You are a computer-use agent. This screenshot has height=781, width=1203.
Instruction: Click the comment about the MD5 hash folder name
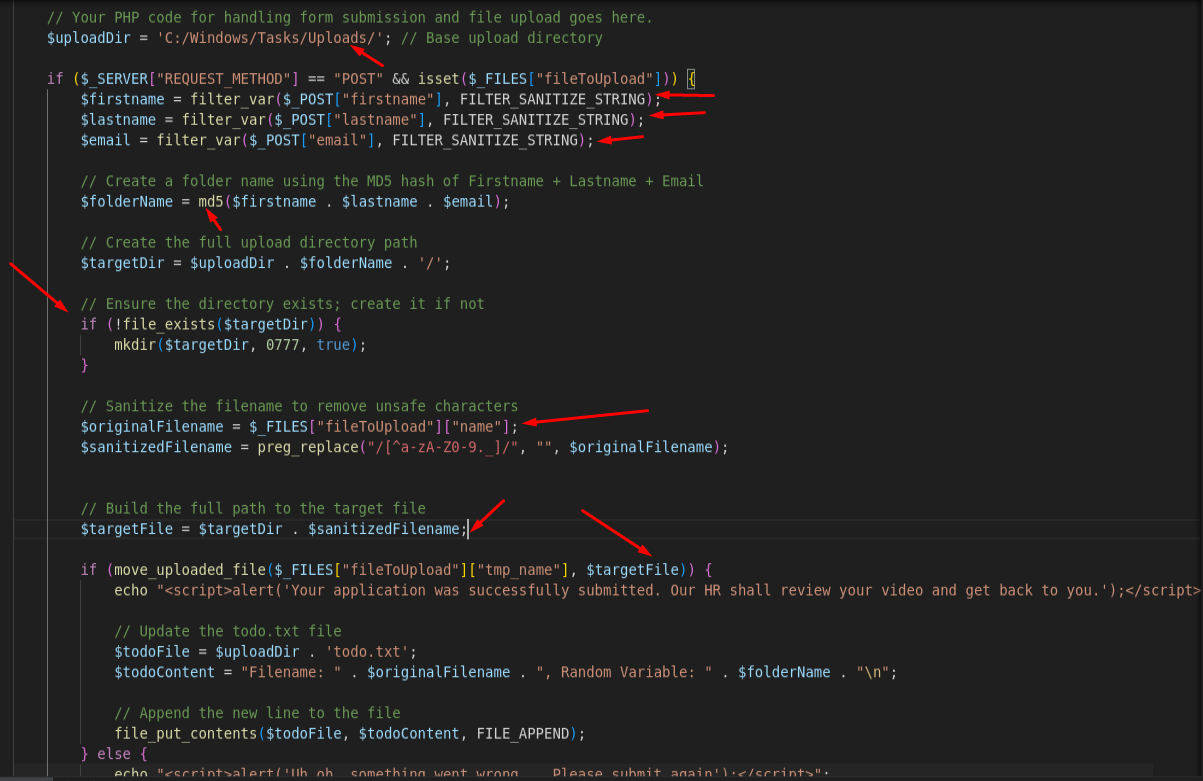pyautogui.click(x=392, y=181)
